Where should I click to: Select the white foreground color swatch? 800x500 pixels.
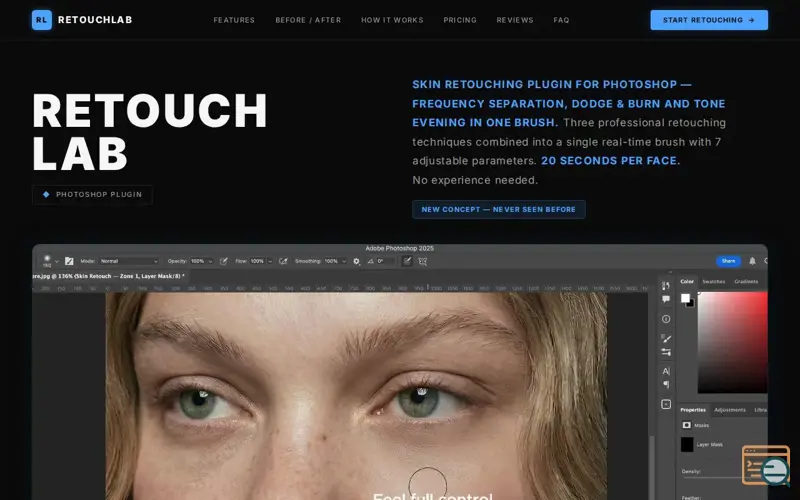685,297
